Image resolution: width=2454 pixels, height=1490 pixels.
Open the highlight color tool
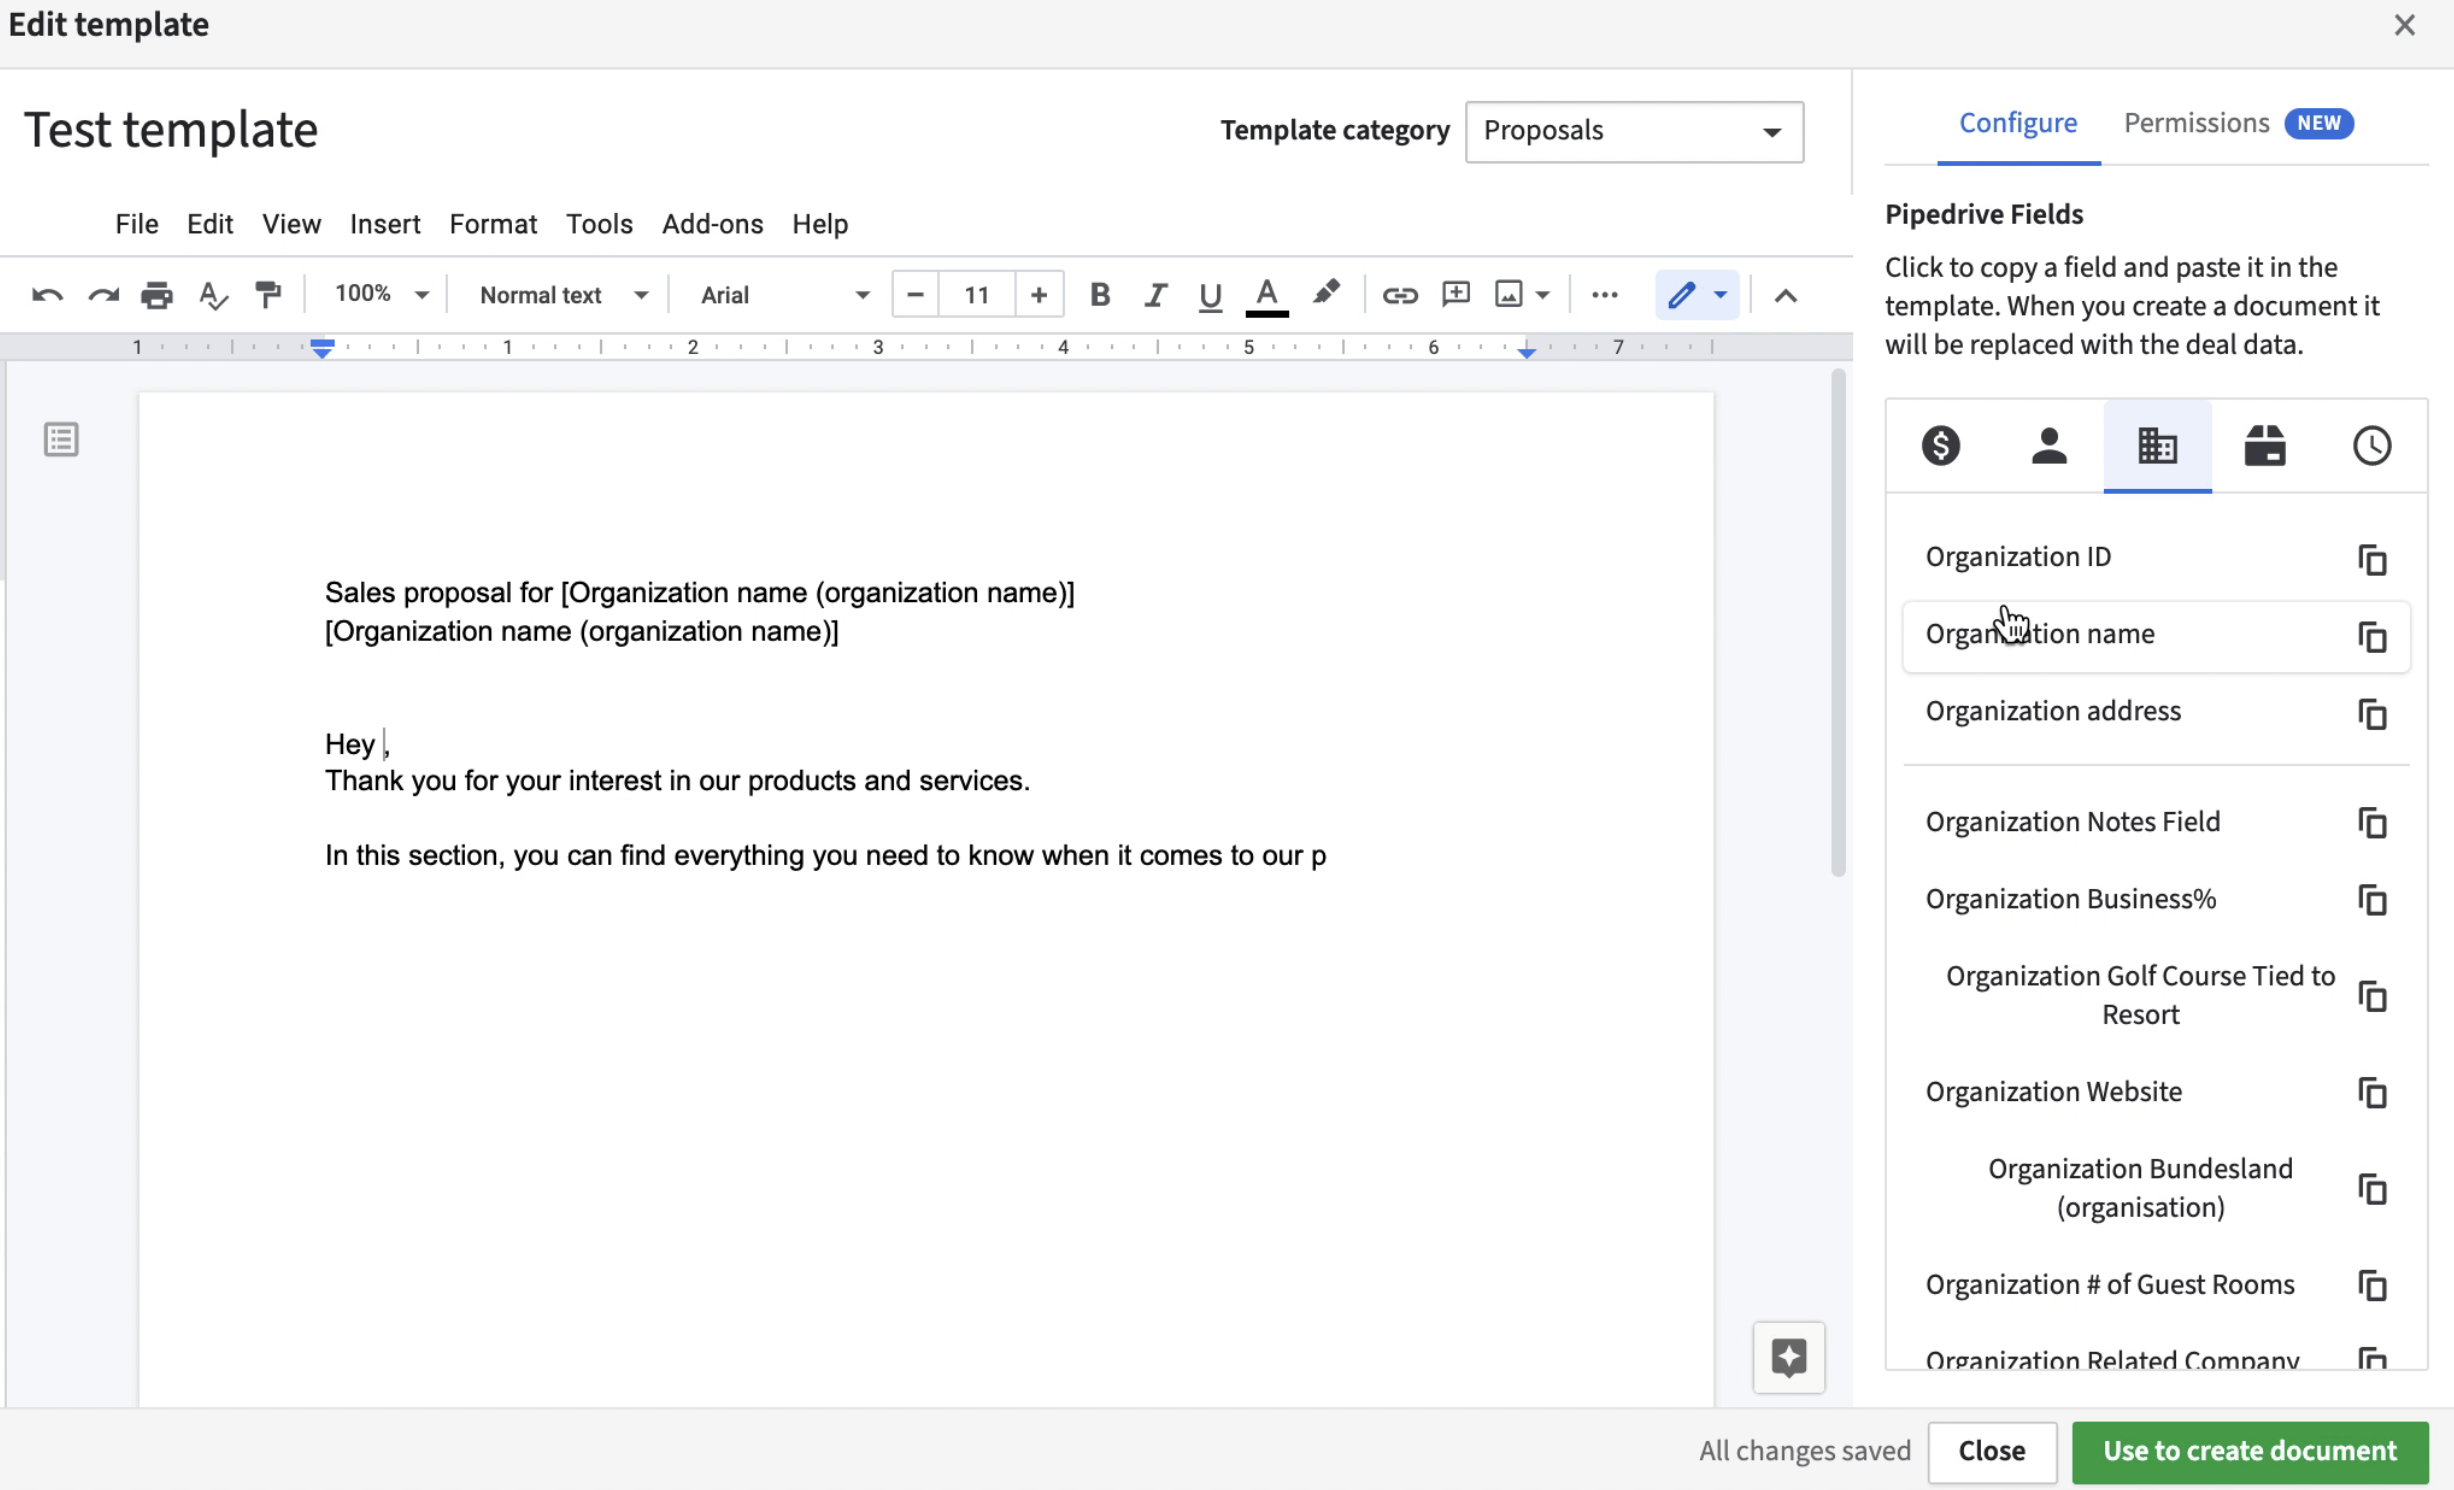tap(1326, 294)
